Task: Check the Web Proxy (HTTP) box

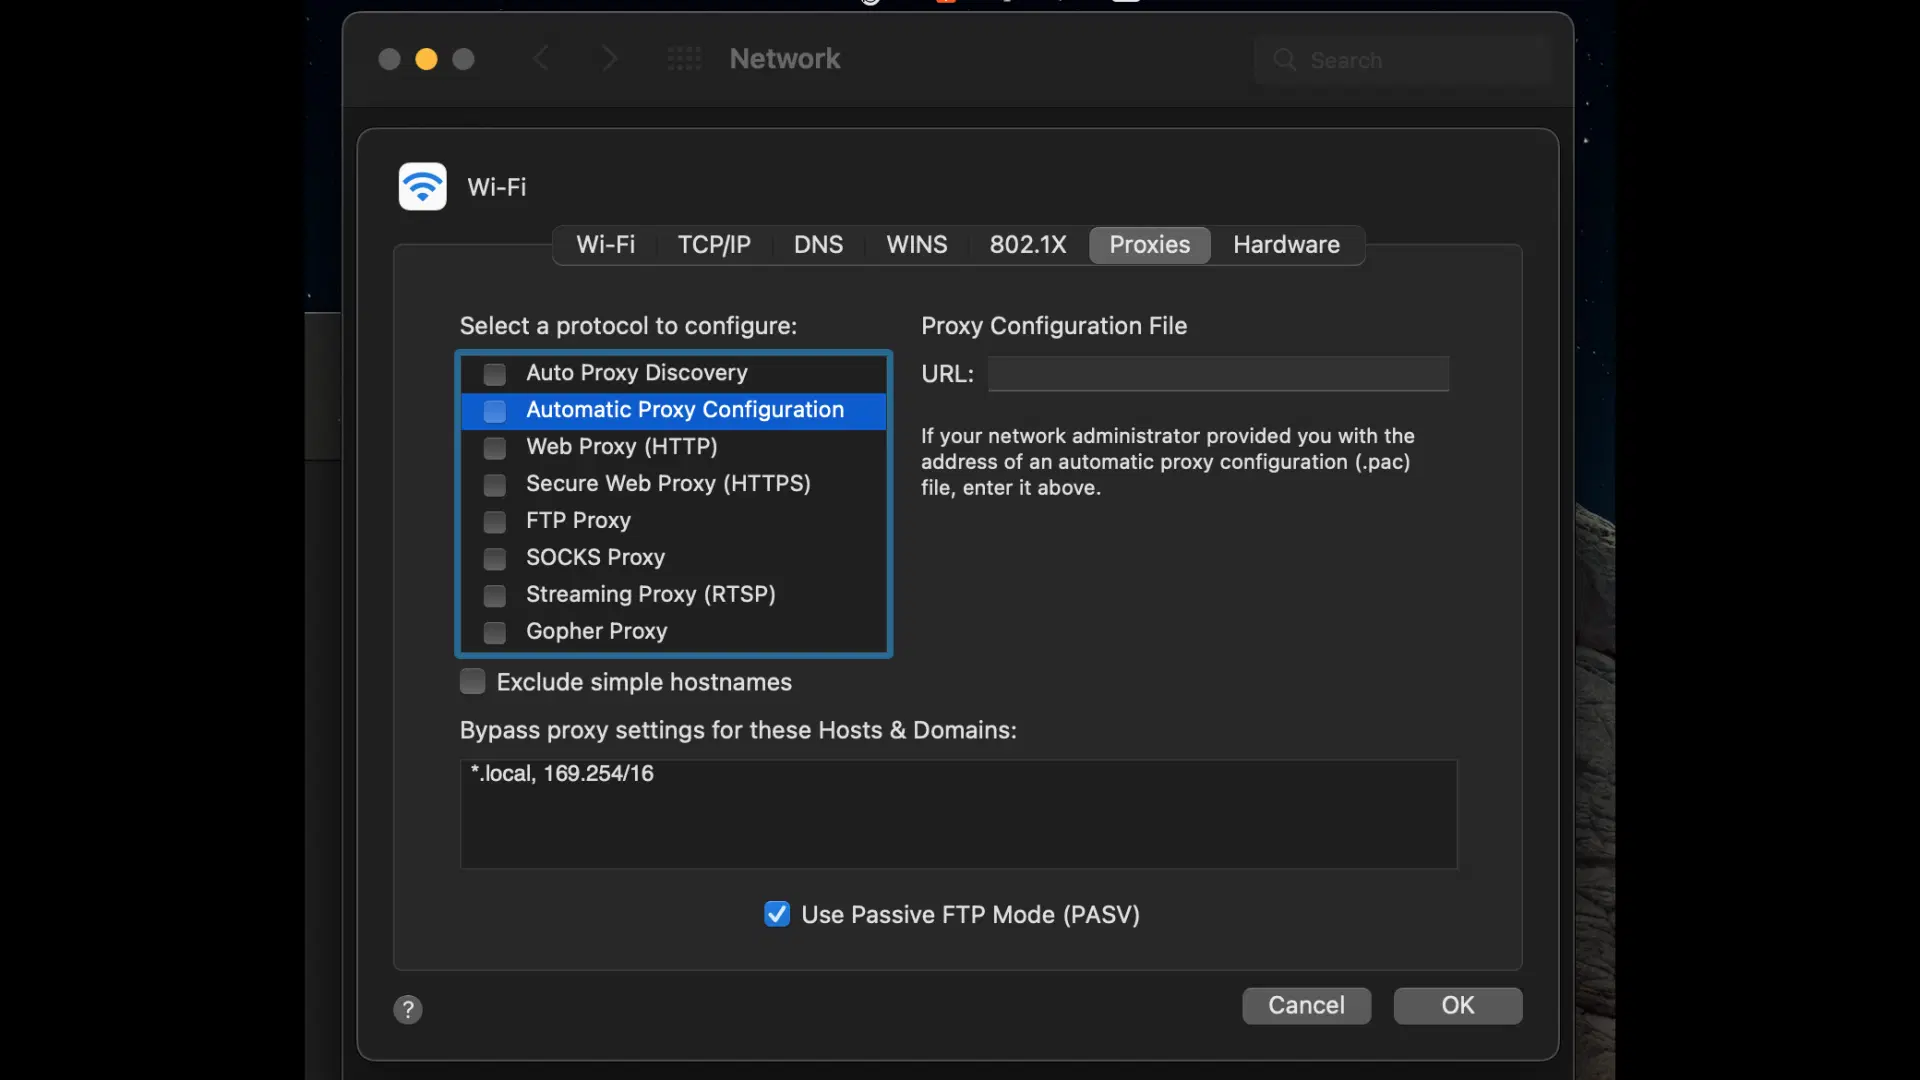Action: tap(494, 447)
